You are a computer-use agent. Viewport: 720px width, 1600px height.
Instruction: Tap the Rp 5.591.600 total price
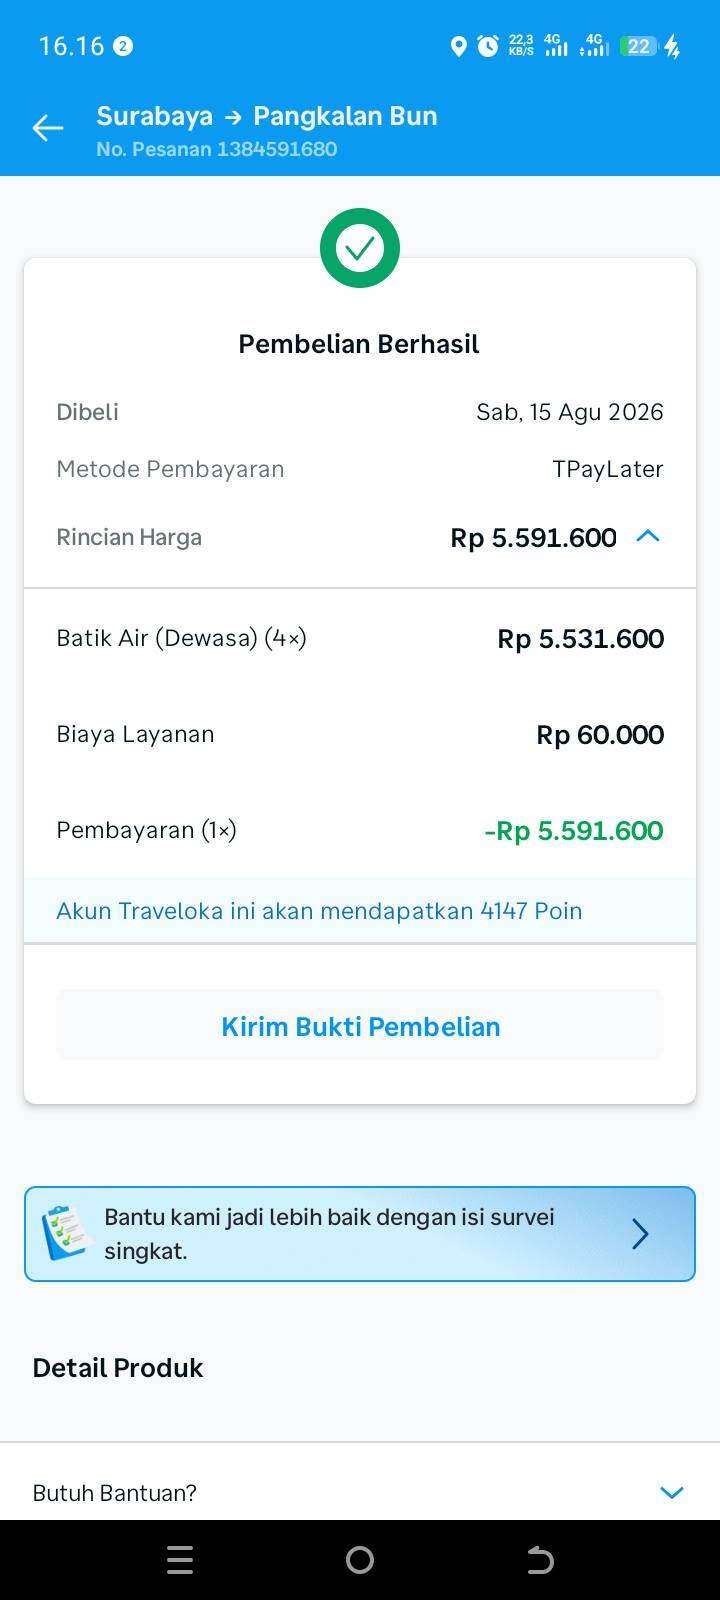533,538
